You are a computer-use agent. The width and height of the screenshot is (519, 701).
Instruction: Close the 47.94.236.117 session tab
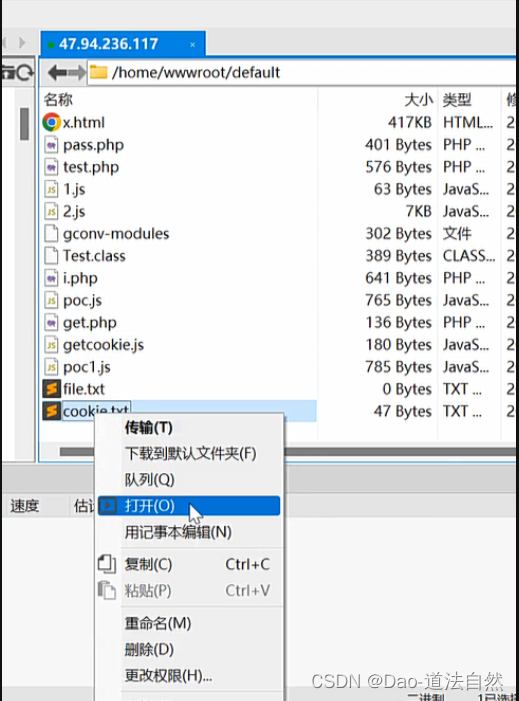pos(192,45)
